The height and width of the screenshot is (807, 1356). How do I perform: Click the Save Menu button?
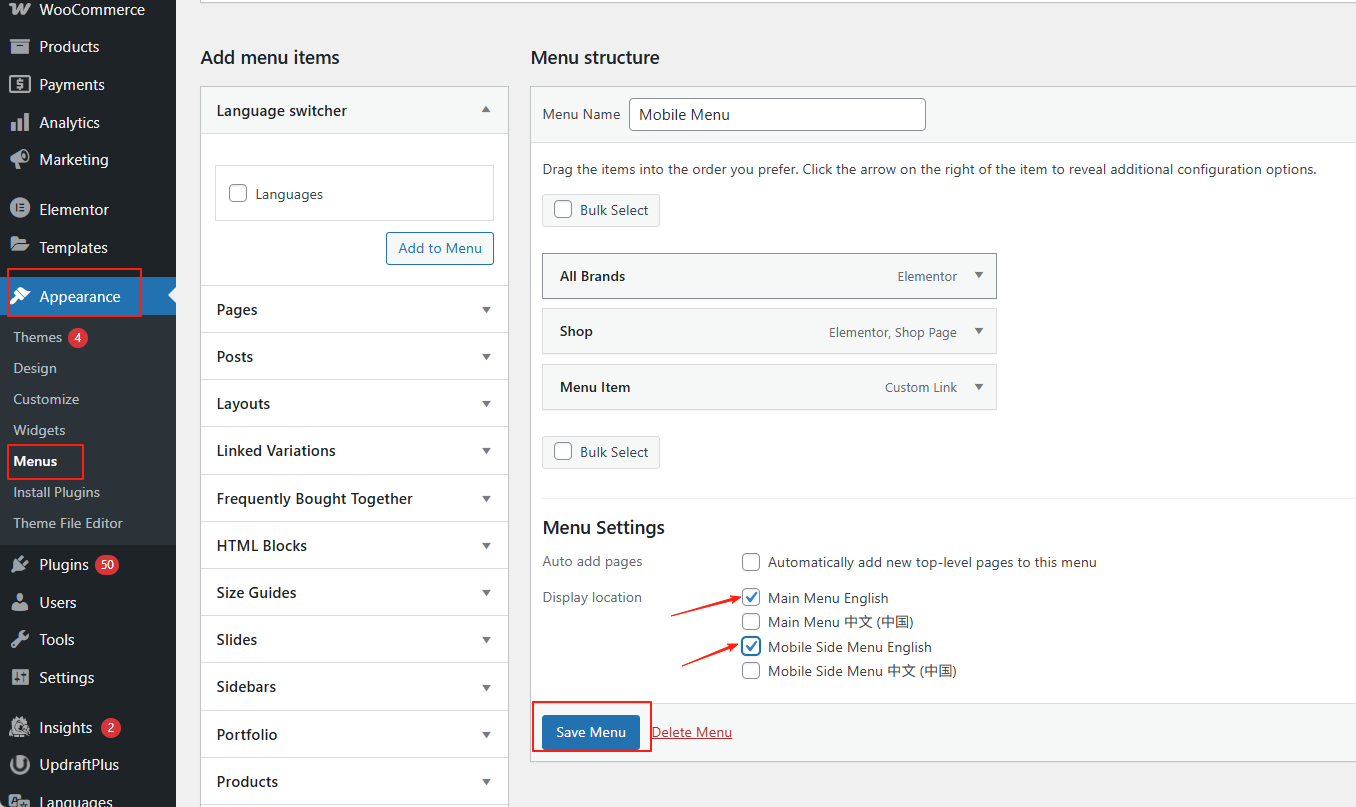click(590, 732)
